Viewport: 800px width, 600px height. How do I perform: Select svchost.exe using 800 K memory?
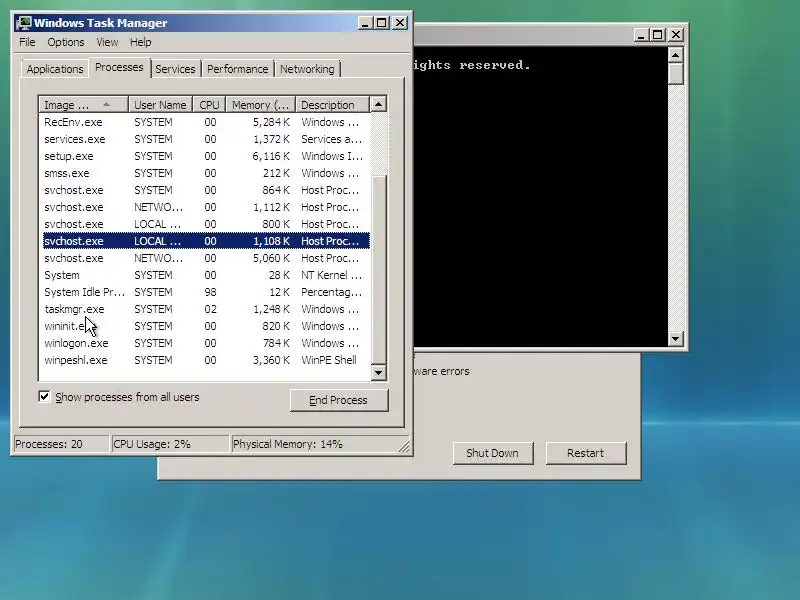[x=206, y=224]
